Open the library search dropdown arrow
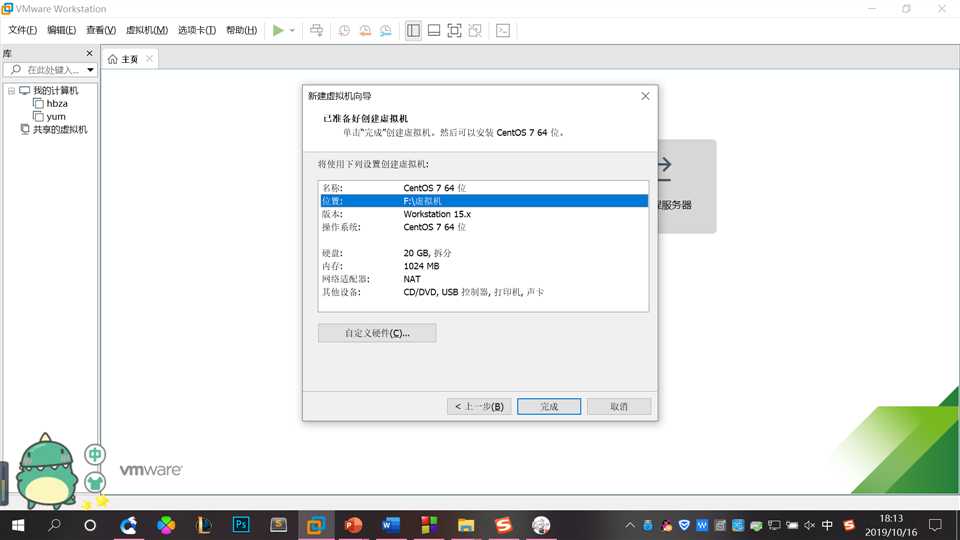Viewport: 960px width, 540px height. 91,70
